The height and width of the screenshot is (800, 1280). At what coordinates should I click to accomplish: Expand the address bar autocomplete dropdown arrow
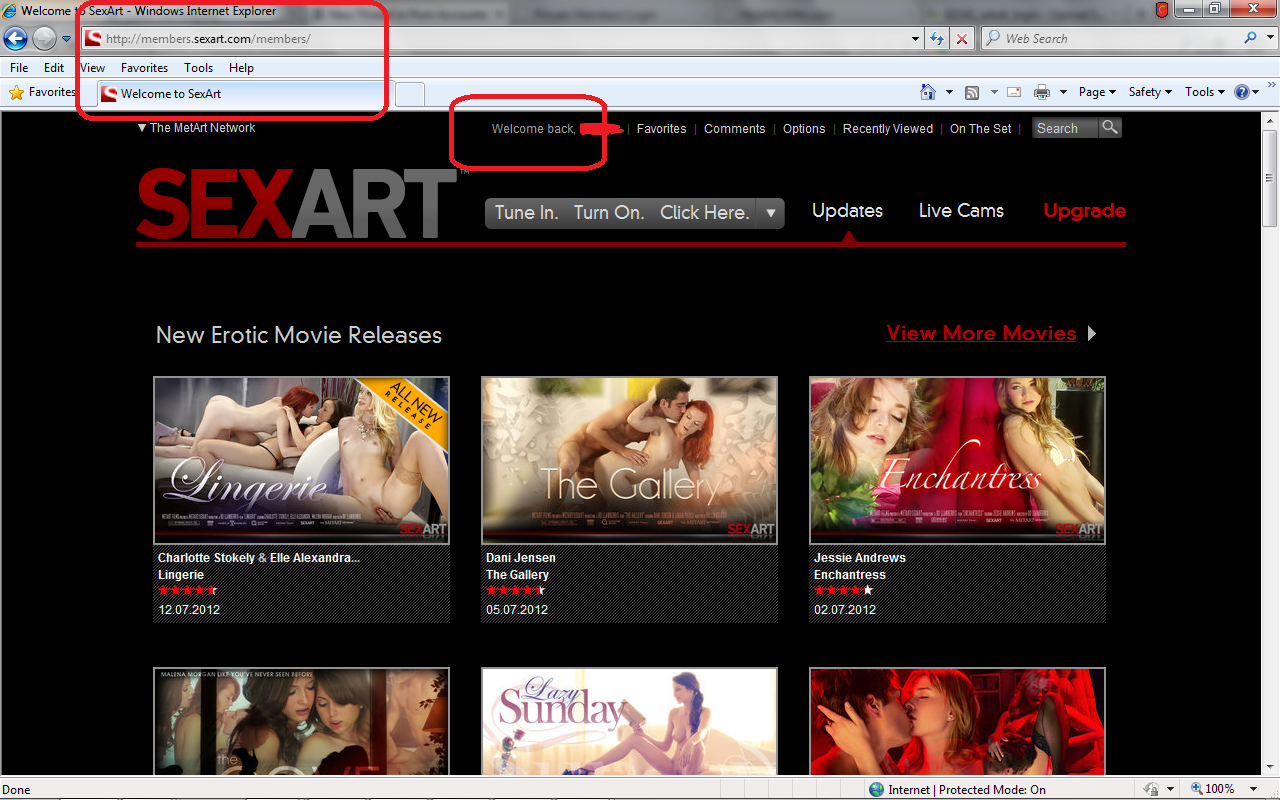coord(916,39)
